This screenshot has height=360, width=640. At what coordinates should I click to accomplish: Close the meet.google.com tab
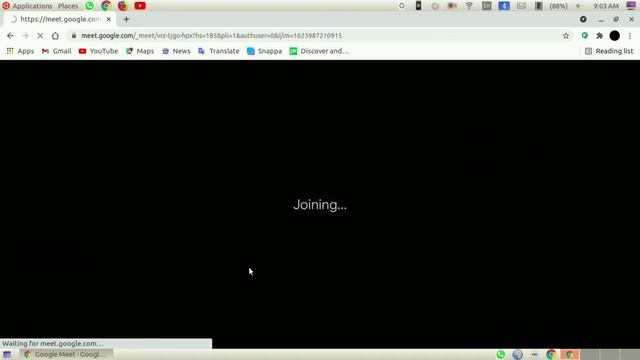109,19
